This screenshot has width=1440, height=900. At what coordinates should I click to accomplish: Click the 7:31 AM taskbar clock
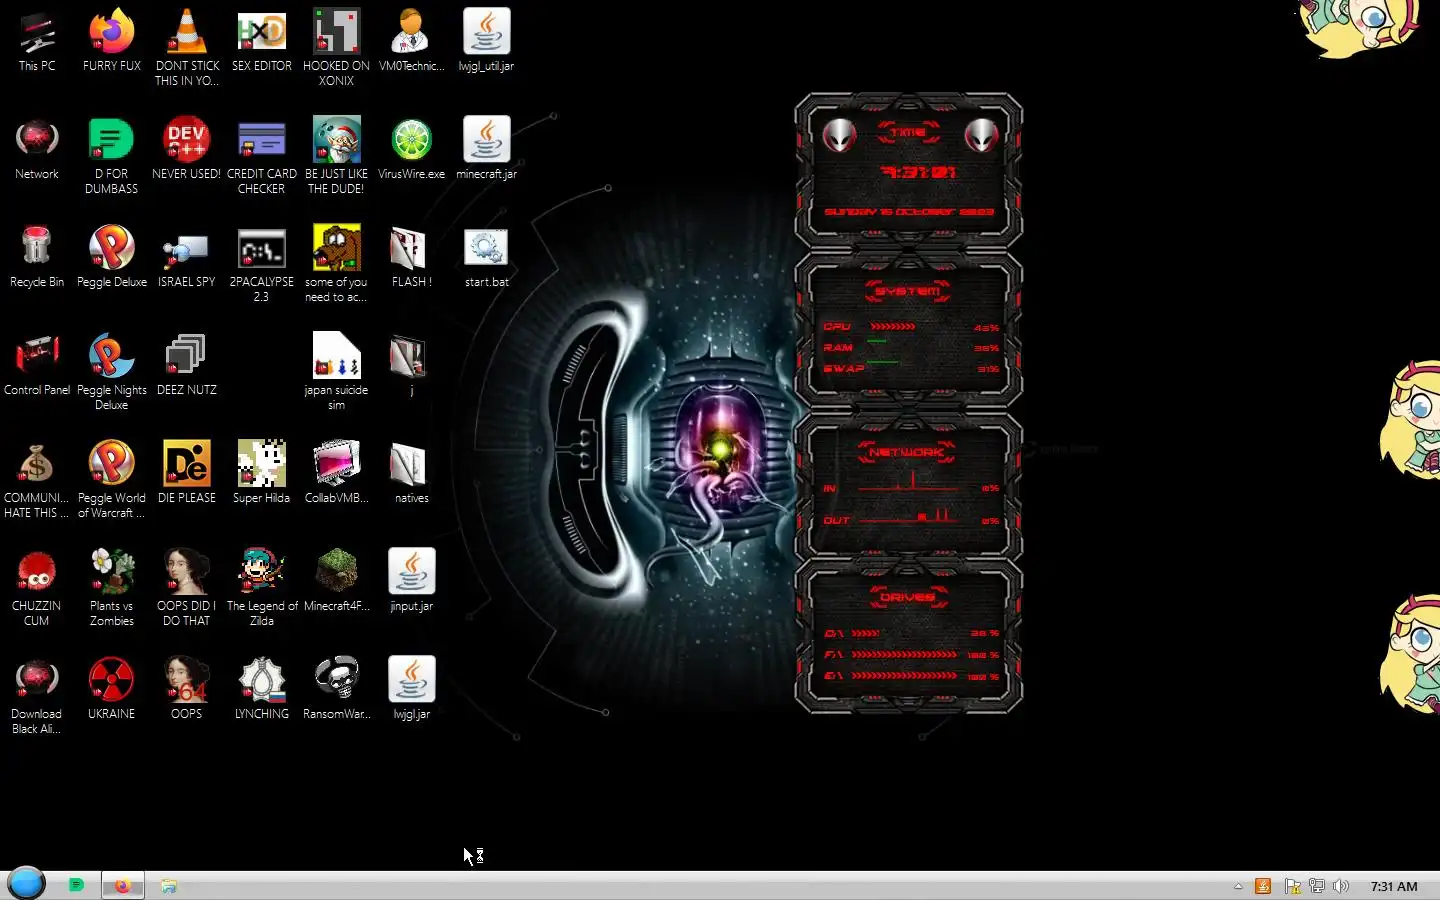point(1394,886)
